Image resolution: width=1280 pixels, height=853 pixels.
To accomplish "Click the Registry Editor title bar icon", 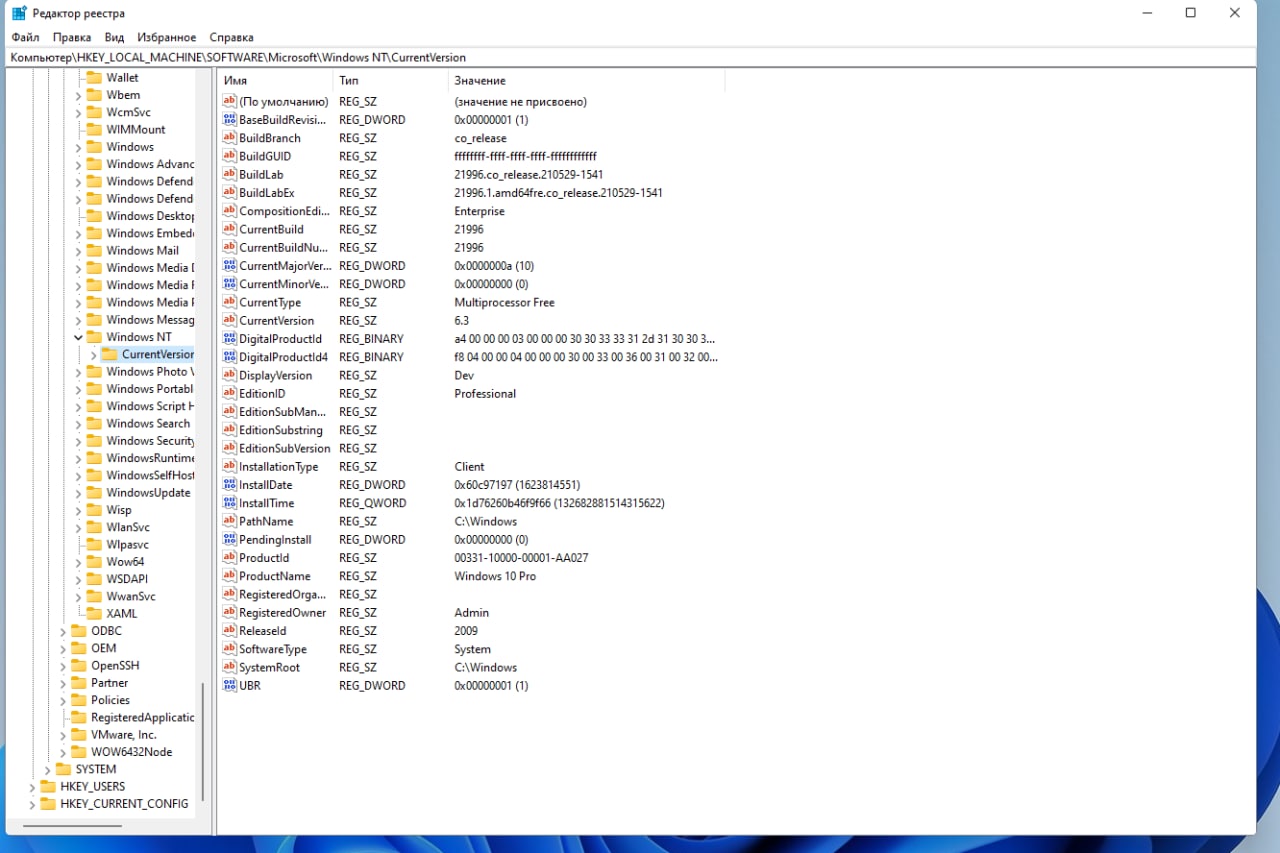I will [19, 13].
